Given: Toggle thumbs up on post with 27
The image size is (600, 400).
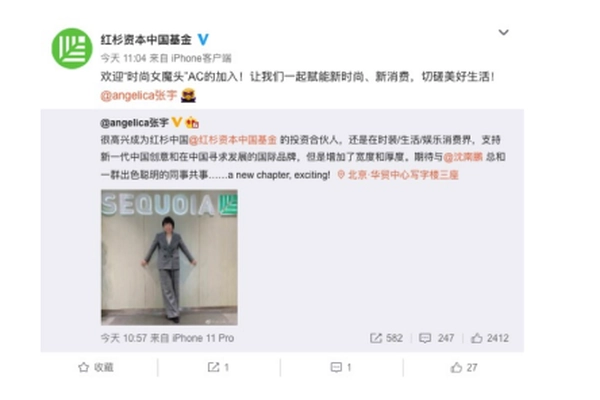Looking at the screenshot, I should tap(464, 367).
